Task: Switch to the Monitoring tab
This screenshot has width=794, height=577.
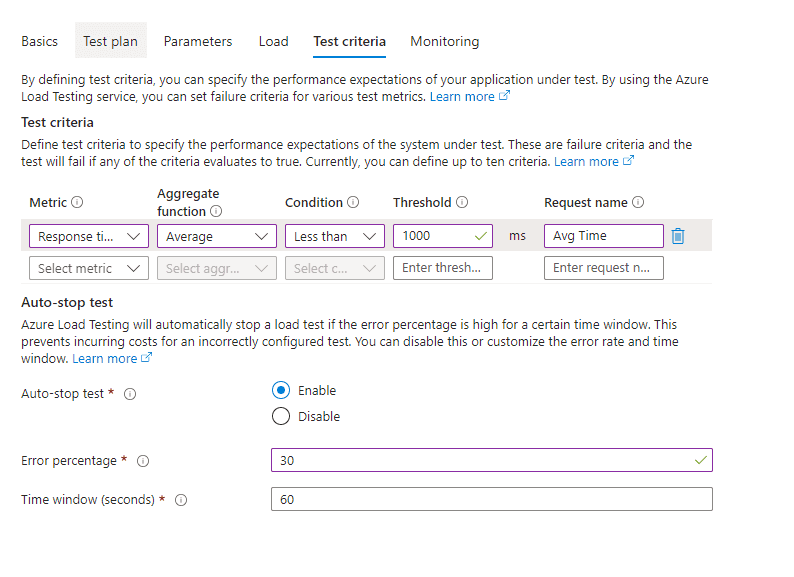Action: (445, 42)
